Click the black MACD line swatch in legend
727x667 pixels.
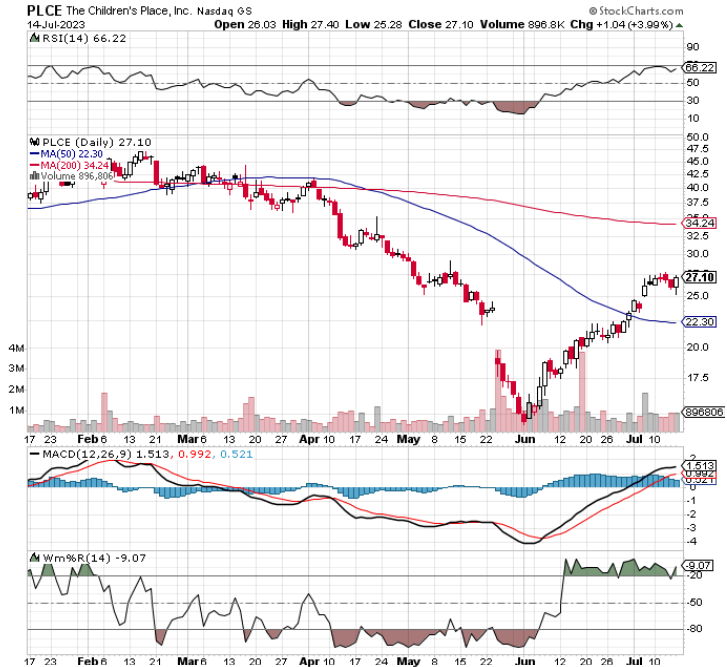(x=35, y=454)
